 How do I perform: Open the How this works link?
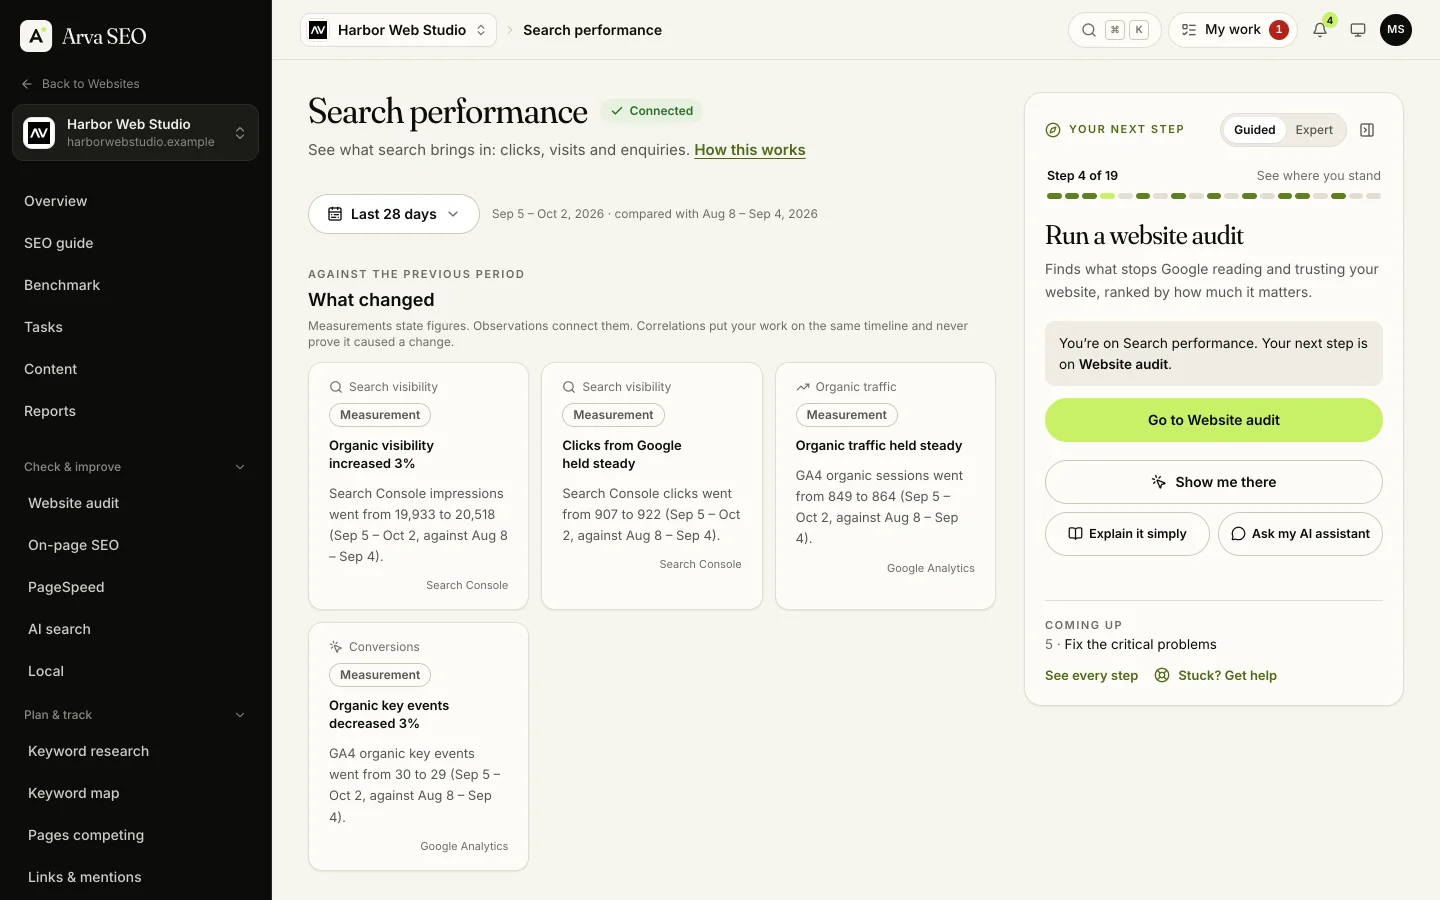click(750, 150)
